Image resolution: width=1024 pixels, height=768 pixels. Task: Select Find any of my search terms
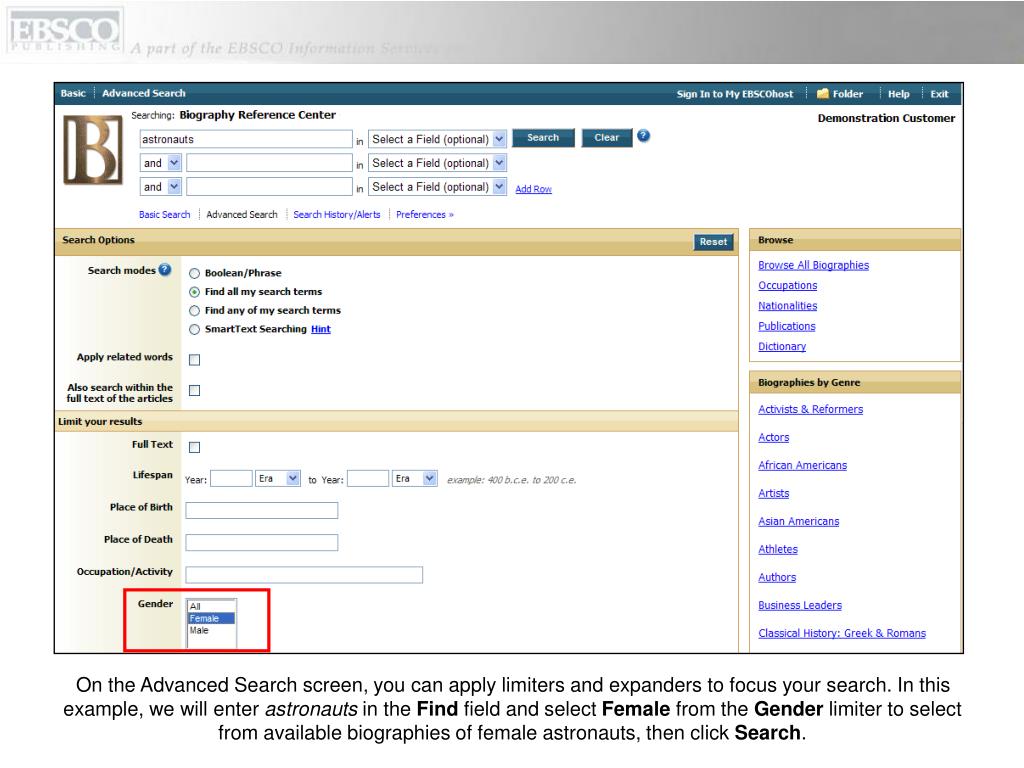194,311
